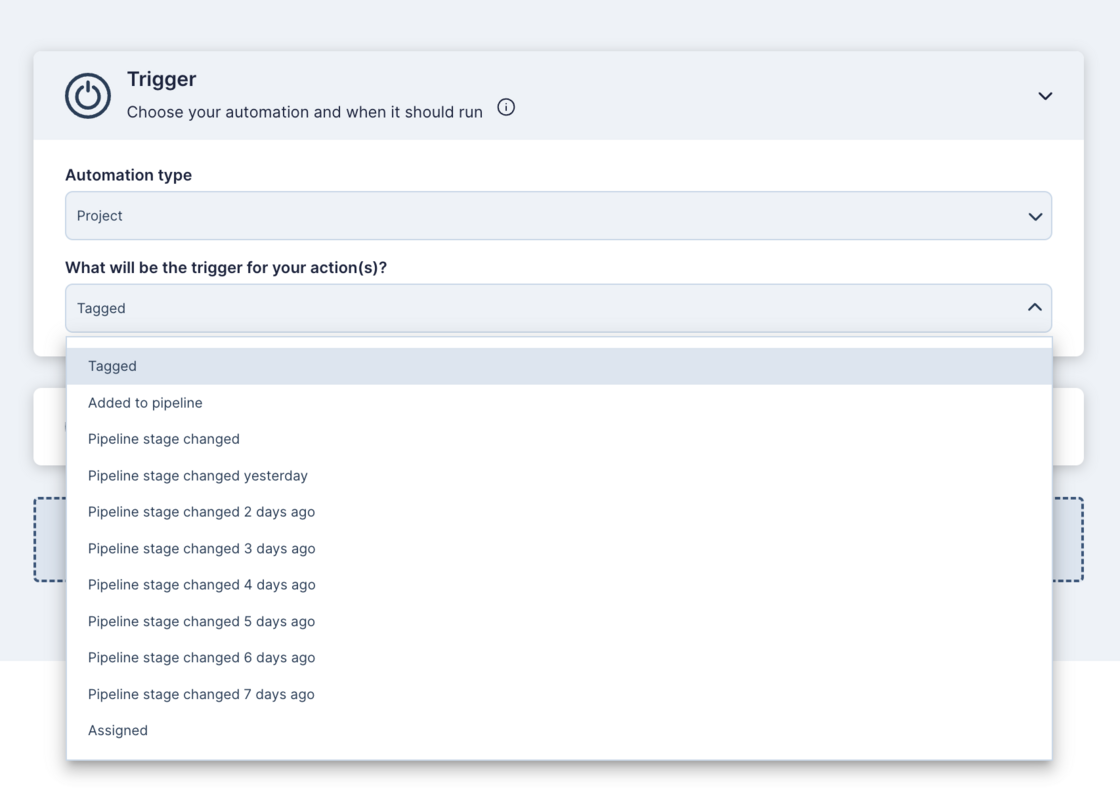This screenshot has height=810, width=1120.
Task: Collapse the Trigger section chevron
Action: coord(1045,96)
